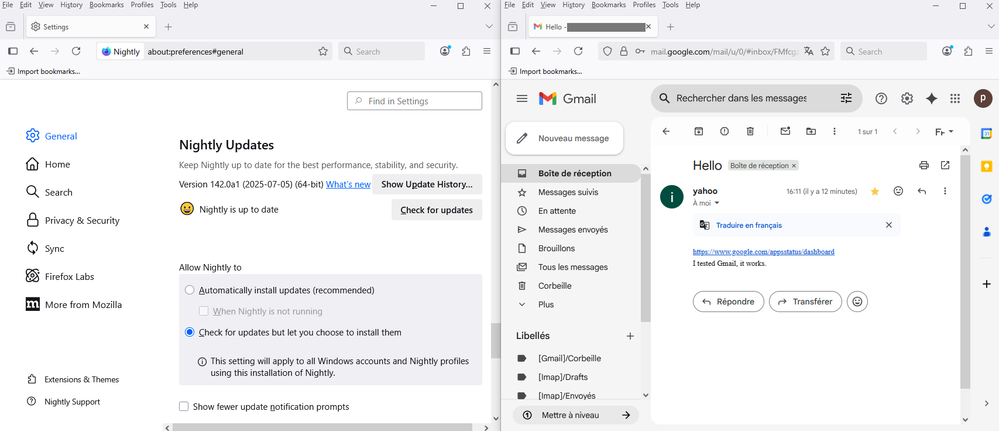Click the Check for updates button

(436, 210)
